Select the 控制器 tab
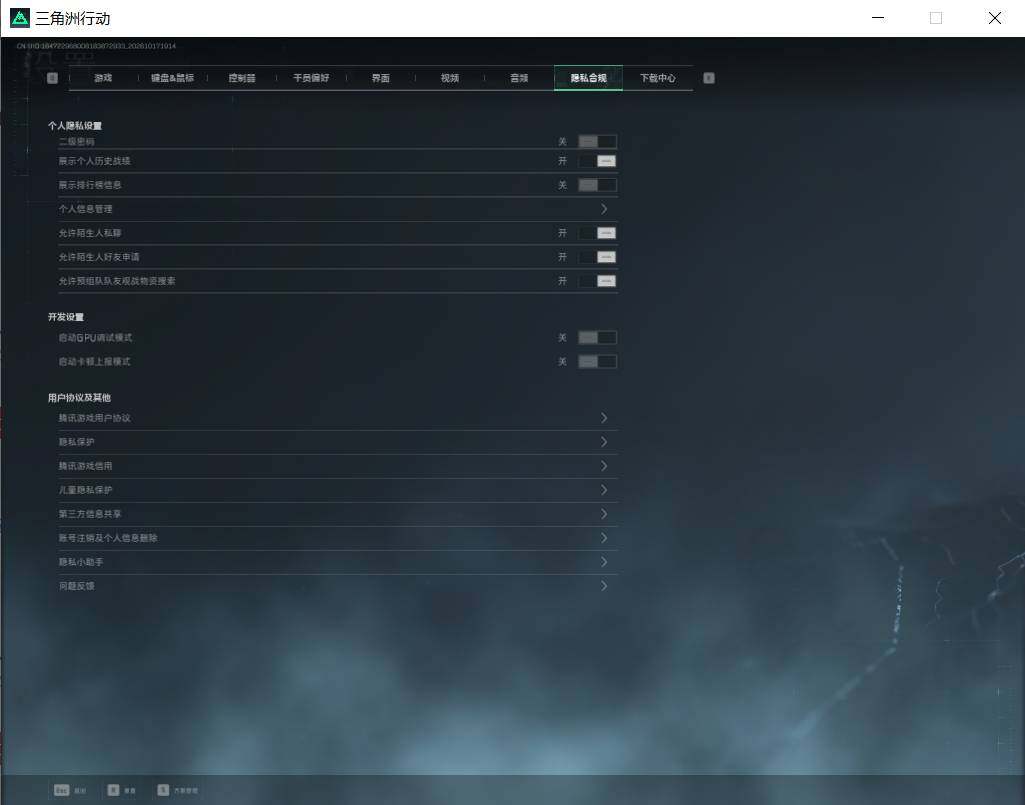Viewport: 1025px width, 805px height. (x=242, y=78)
